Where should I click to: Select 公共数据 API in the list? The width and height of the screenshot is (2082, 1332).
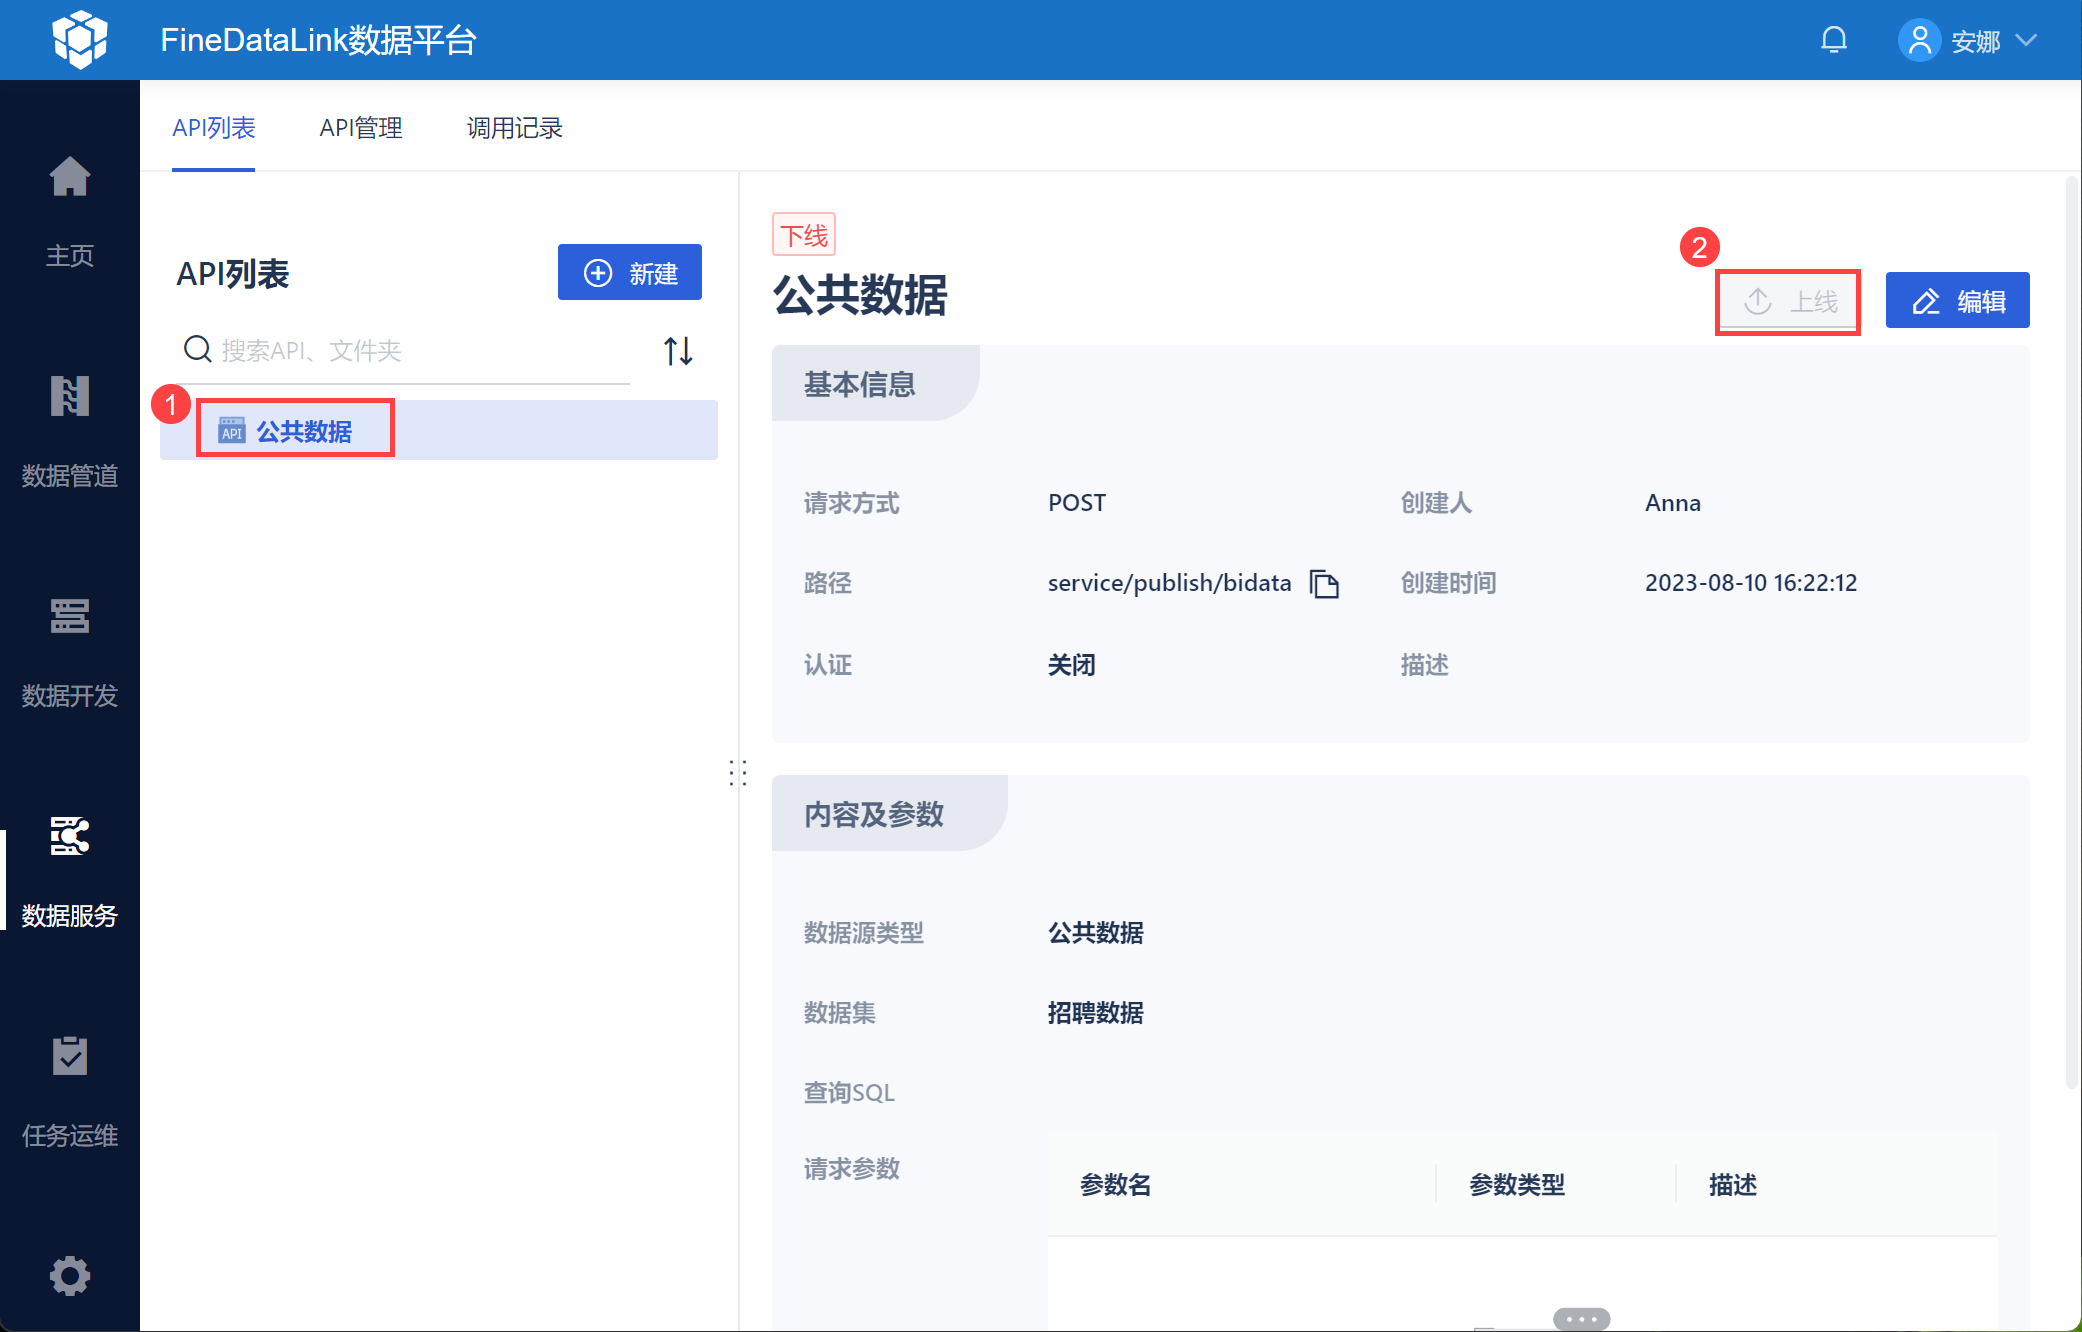click(303, 431)
